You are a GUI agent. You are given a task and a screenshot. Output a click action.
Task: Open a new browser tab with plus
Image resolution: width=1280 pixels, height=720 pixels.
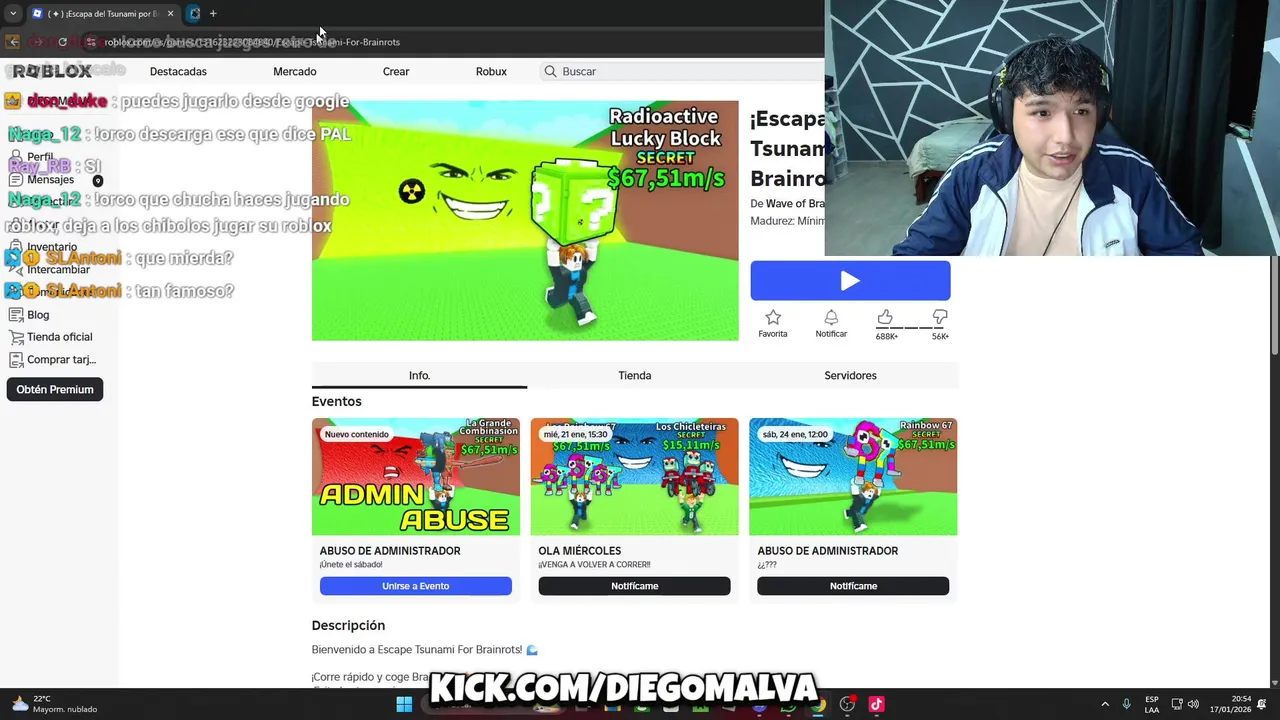click(213, 13)
